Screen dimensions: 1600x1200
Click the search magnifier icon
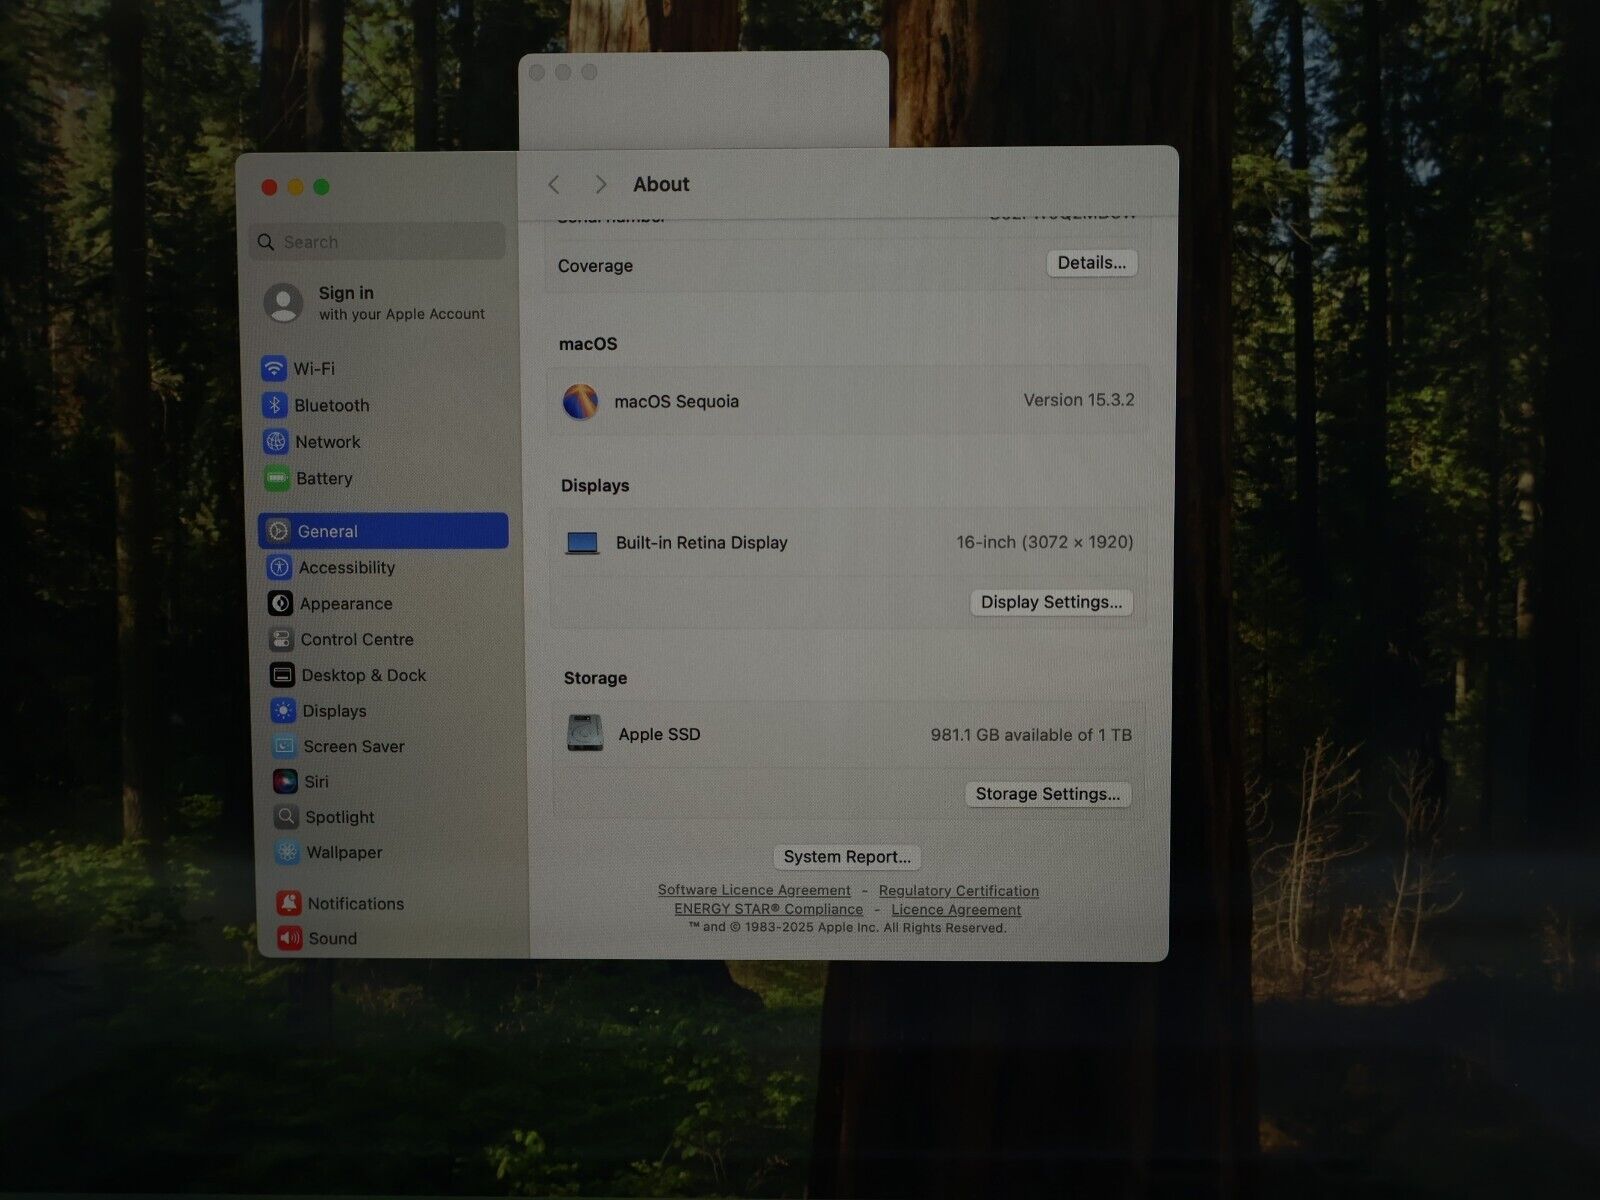click(266, 242)
